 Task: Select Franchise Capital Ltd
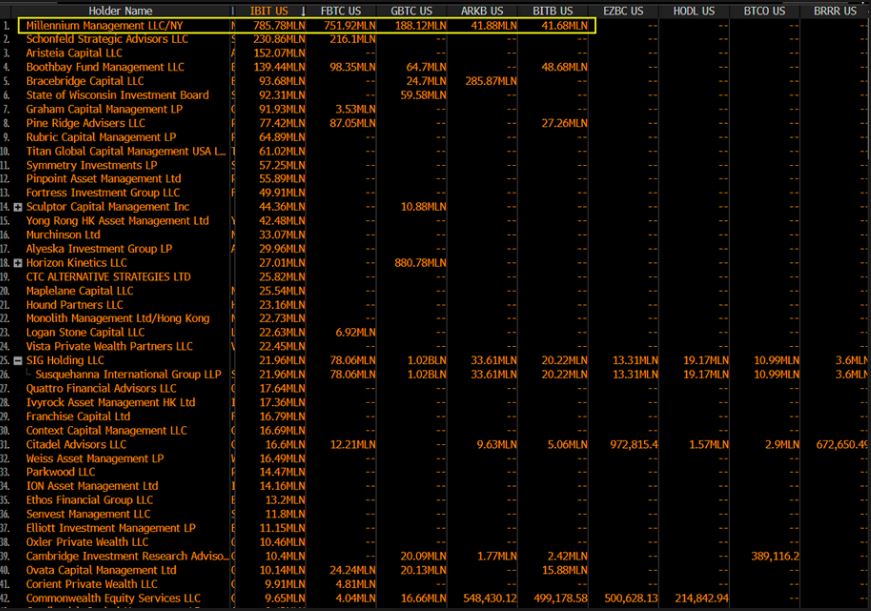[78, 417]
